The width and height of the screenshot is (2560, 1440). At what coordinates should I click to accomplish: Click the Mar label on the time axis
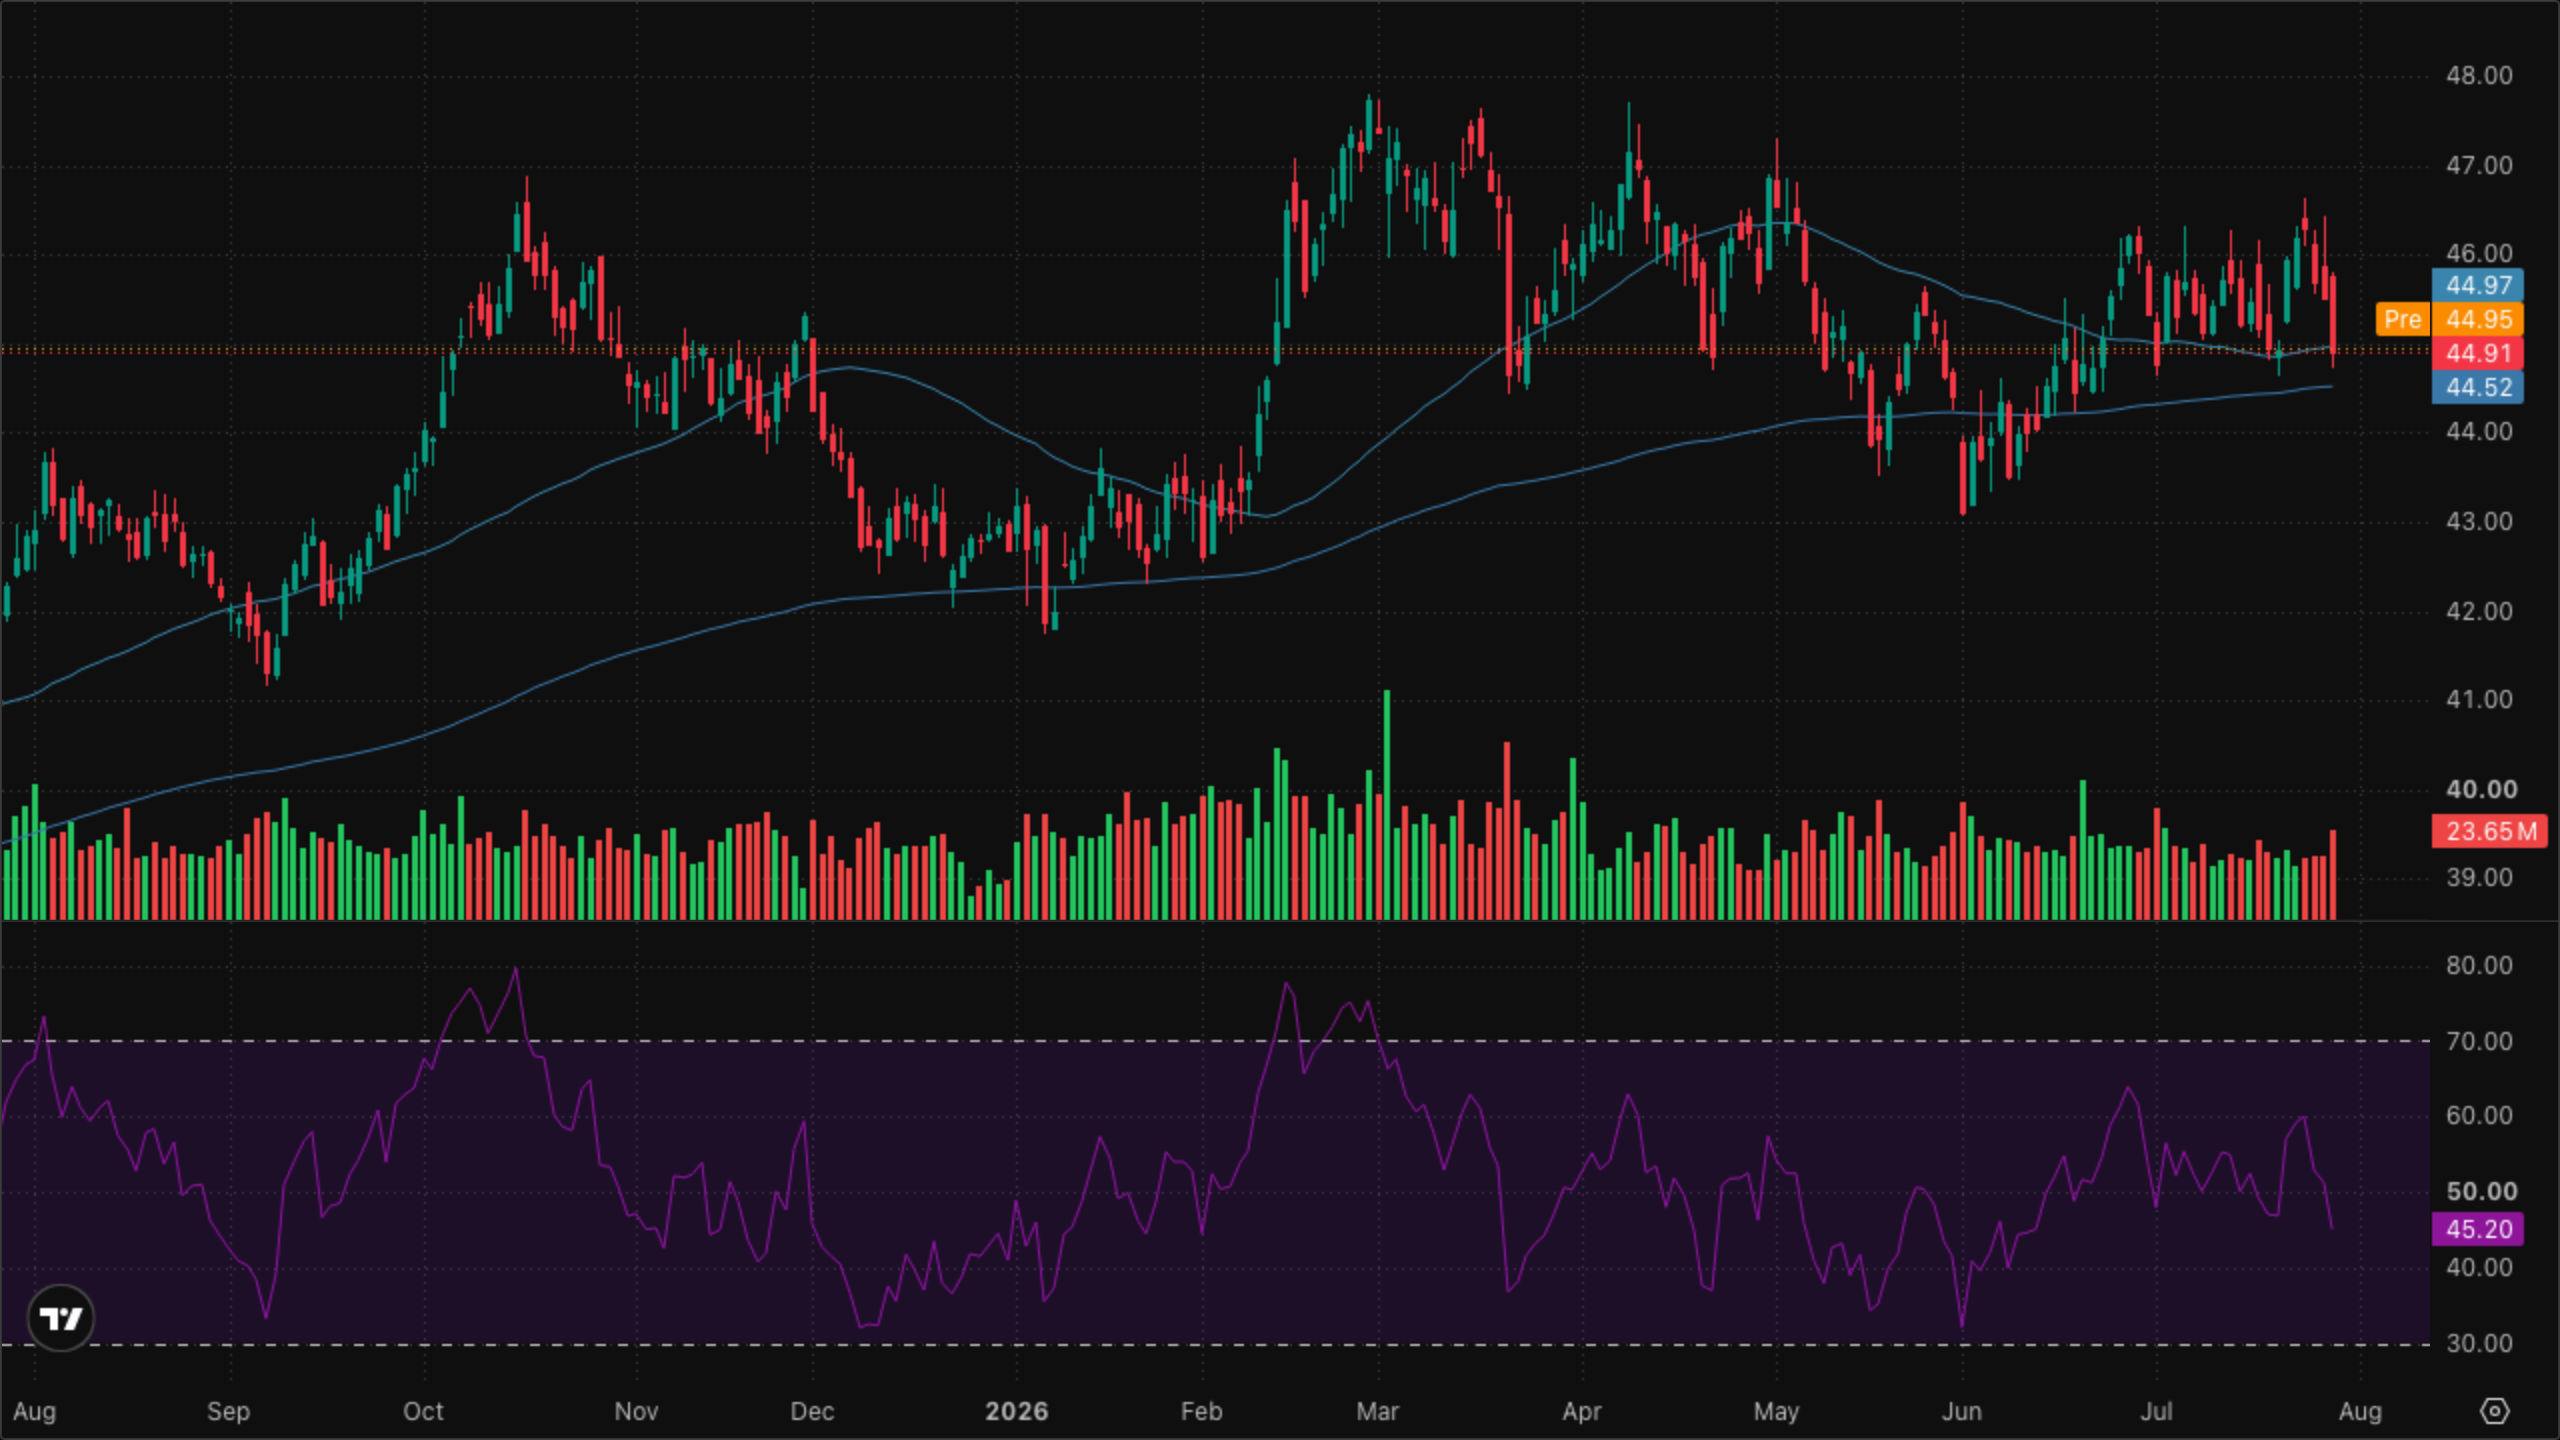(x=1376, y=1411)
